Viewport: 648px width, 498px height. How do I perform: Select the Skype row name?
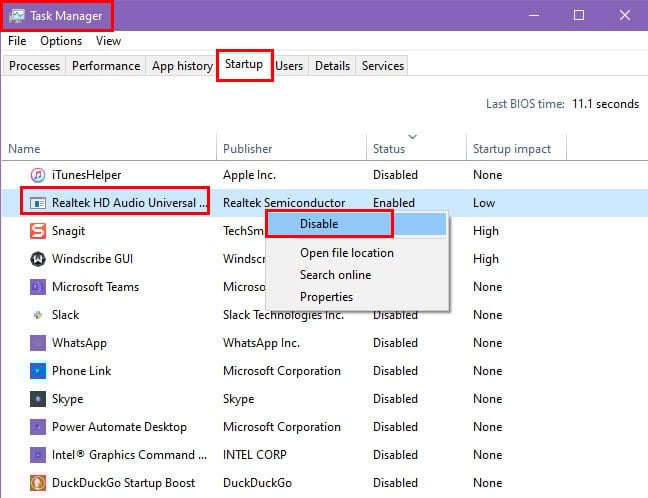[x=67, y=399]
